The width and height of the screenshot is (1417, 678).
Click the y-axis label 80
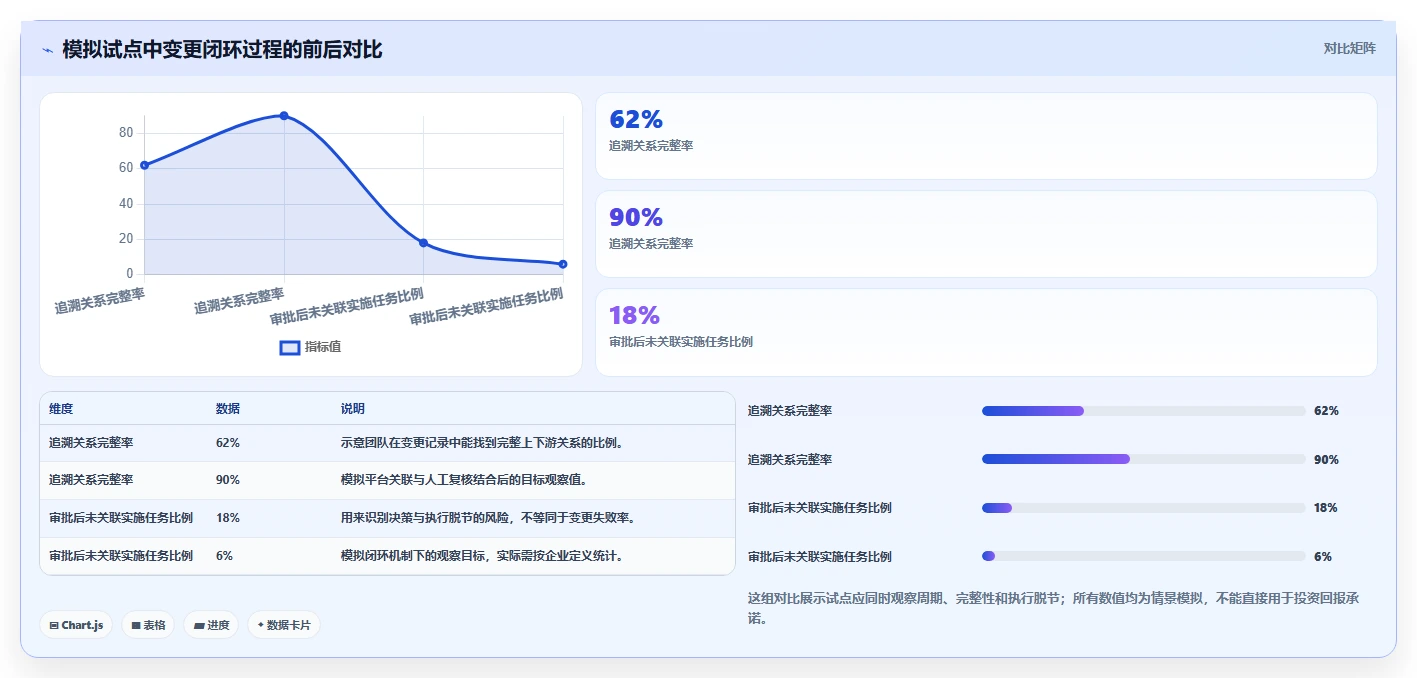pyautogui.click(x=126, y=133)
